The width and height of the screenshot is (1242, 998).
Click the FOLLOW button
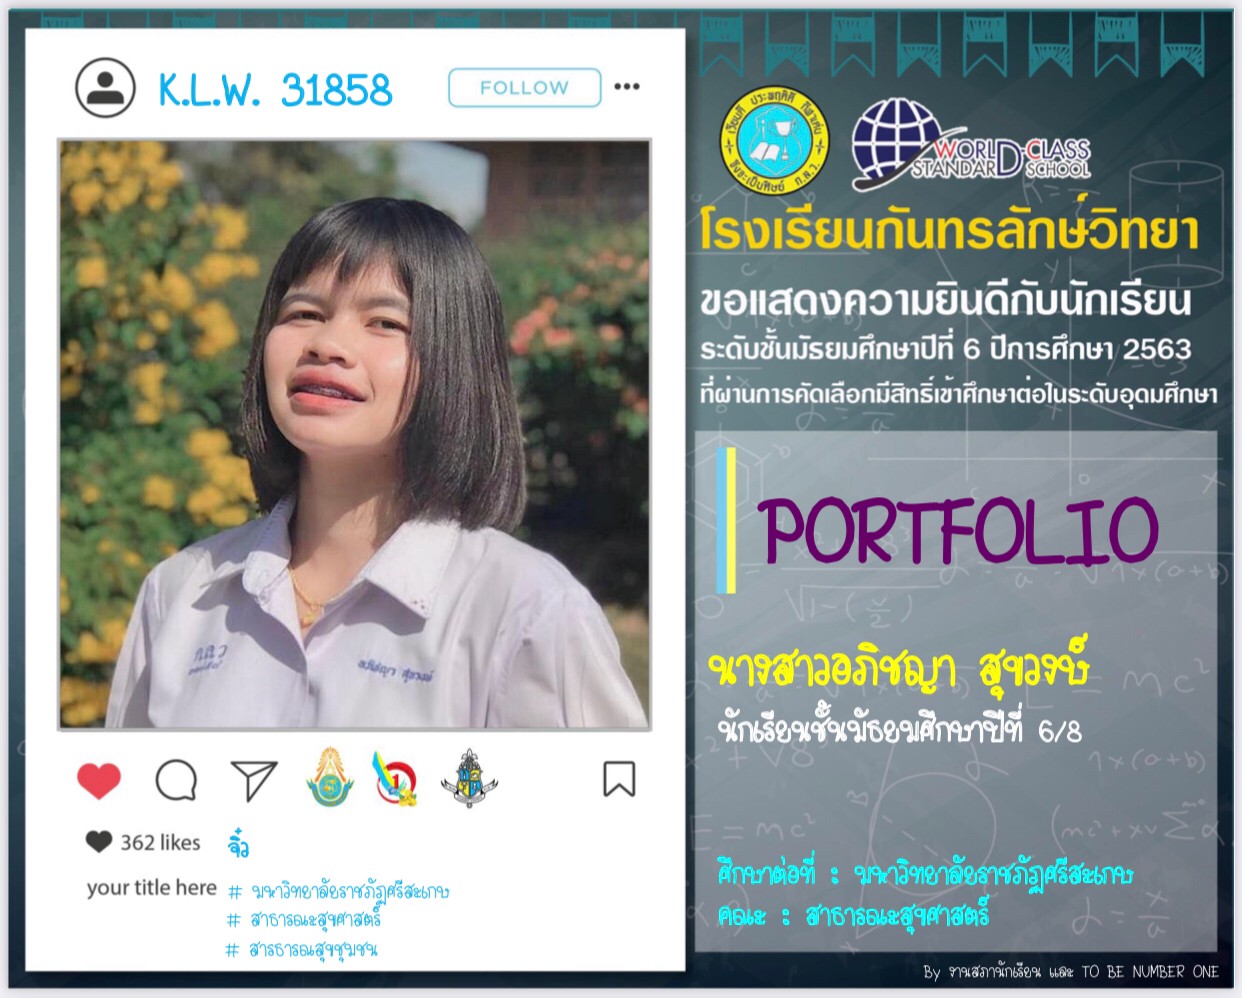click(524, 88)
